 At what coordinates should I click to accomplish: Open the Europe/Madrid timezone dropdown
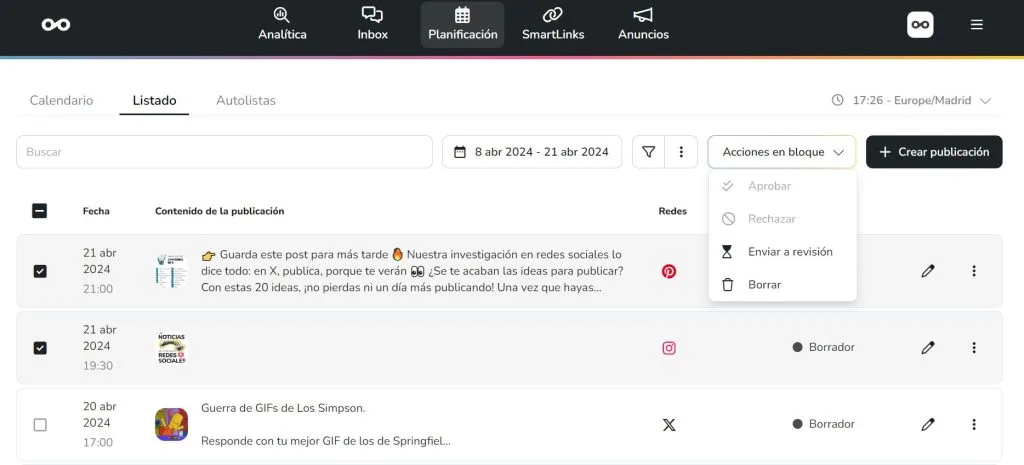912,101
